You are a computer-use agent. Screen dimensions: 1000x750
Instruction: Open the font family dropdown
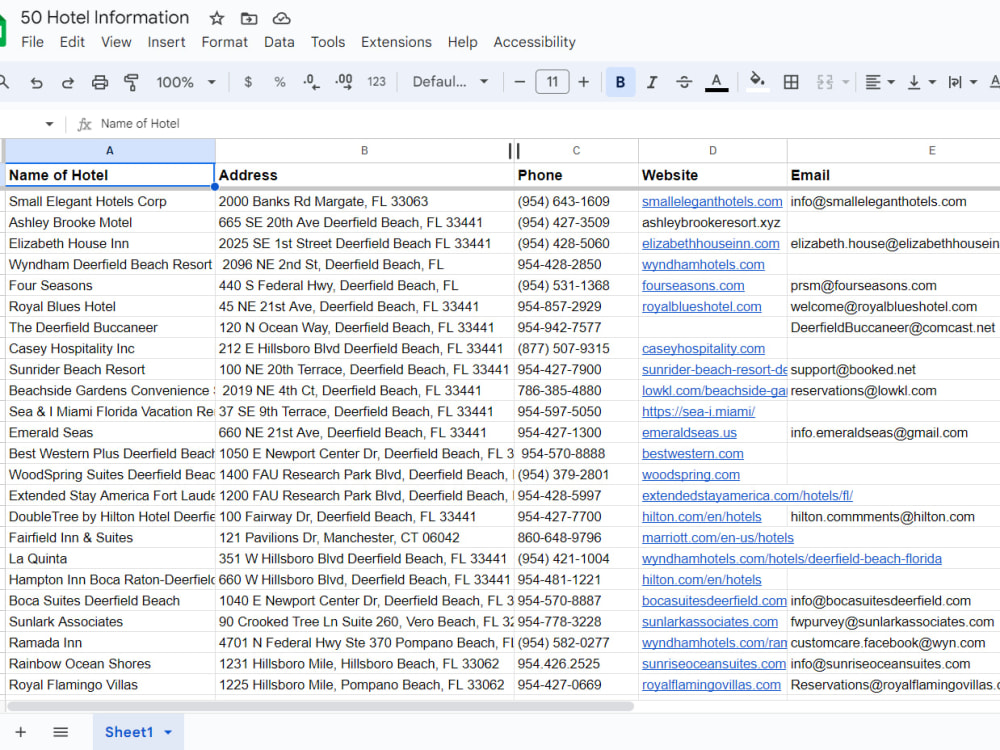tap(452, 81)
